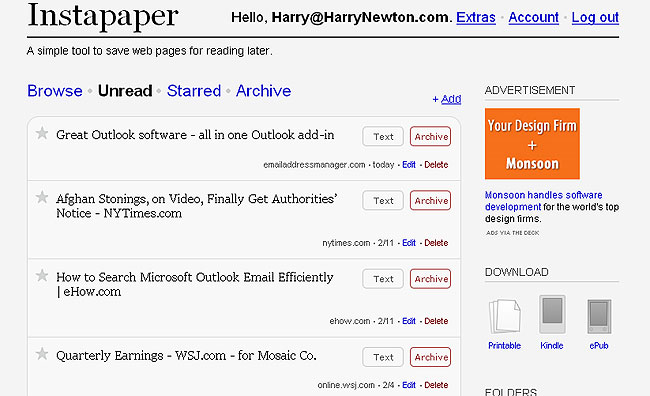Star the How to Search Microsoft Outlook article

pos(42,275)
